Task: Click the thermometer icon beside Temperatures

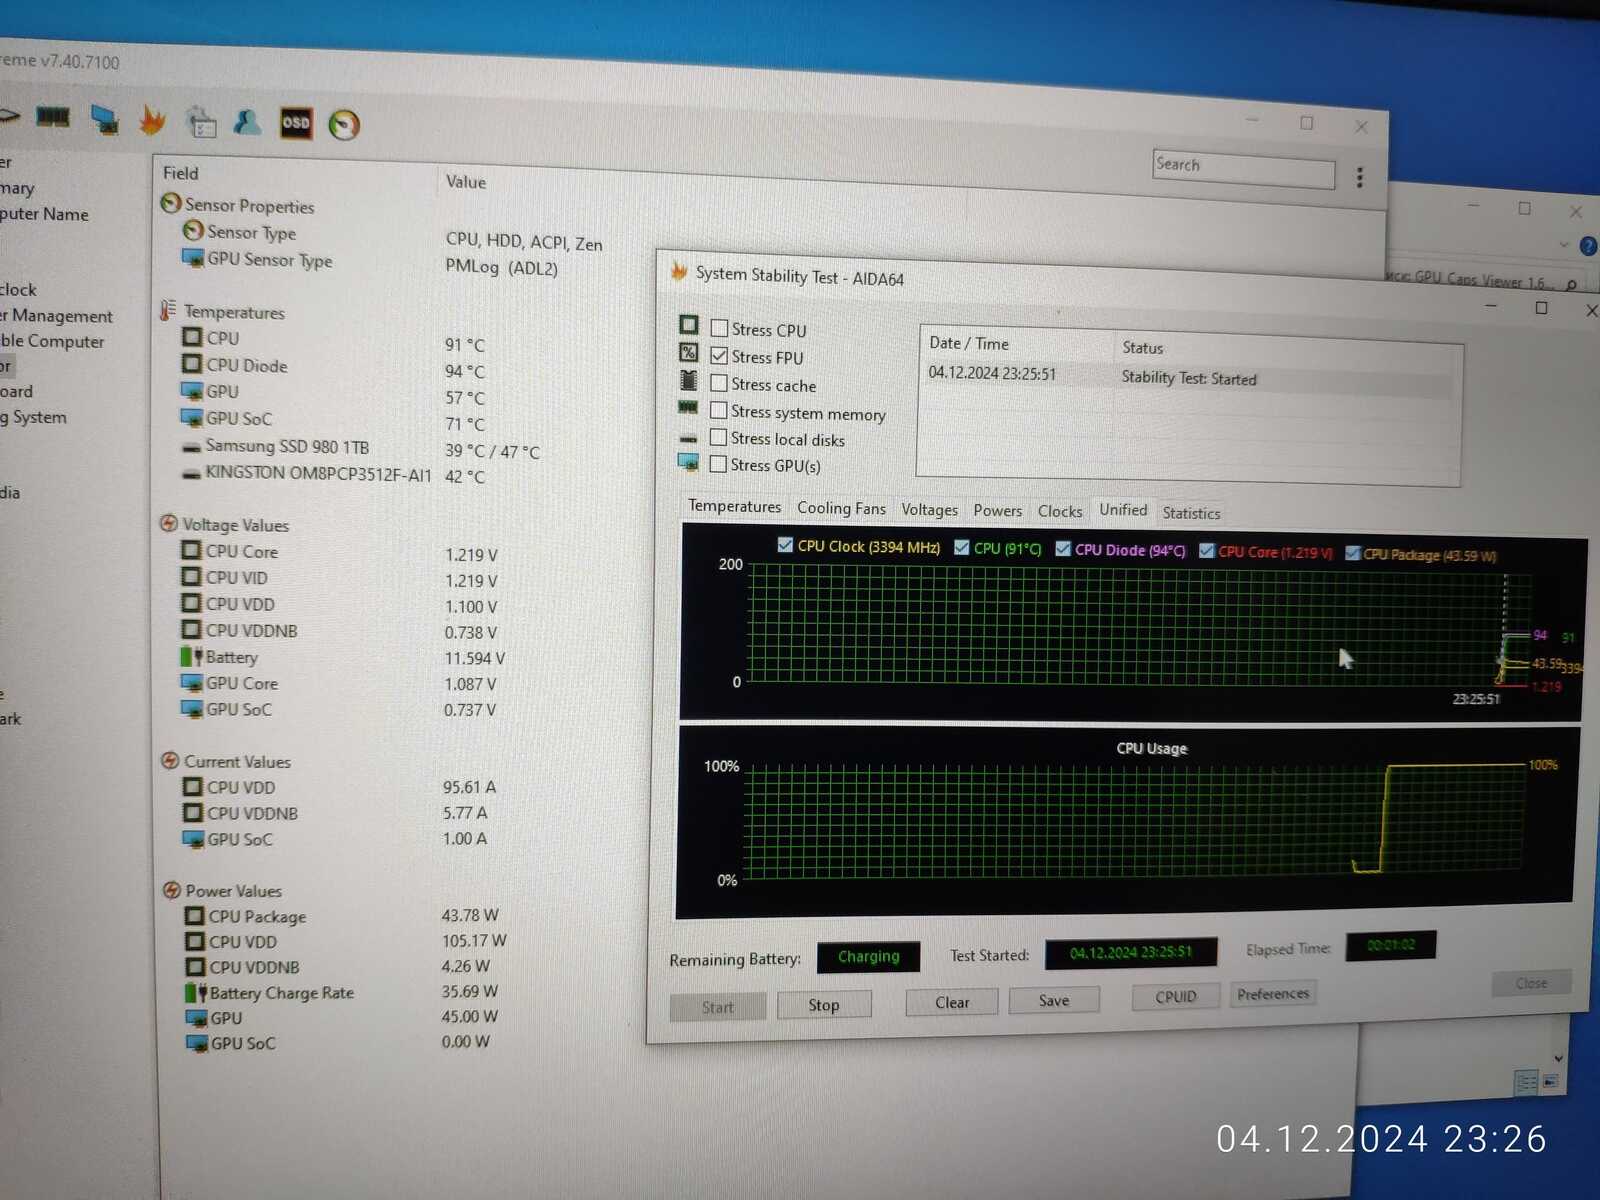Action: pyautogui.click(x=168, y=310)
